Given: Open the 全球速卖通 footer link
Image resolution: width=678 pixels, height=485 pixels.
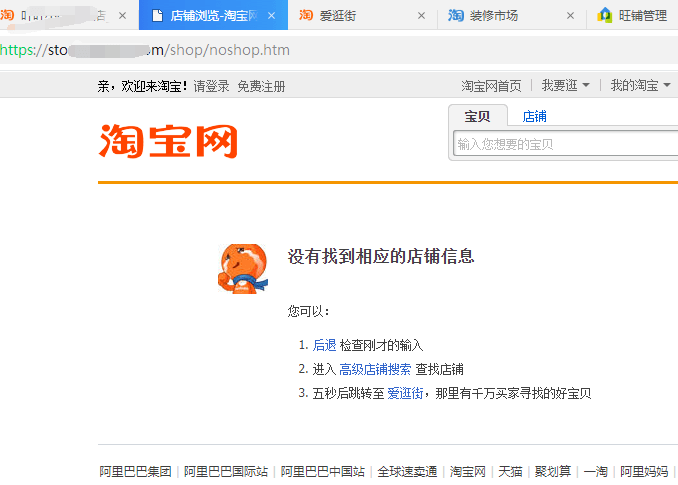Looking at the screenshot, I should point(407,471).
